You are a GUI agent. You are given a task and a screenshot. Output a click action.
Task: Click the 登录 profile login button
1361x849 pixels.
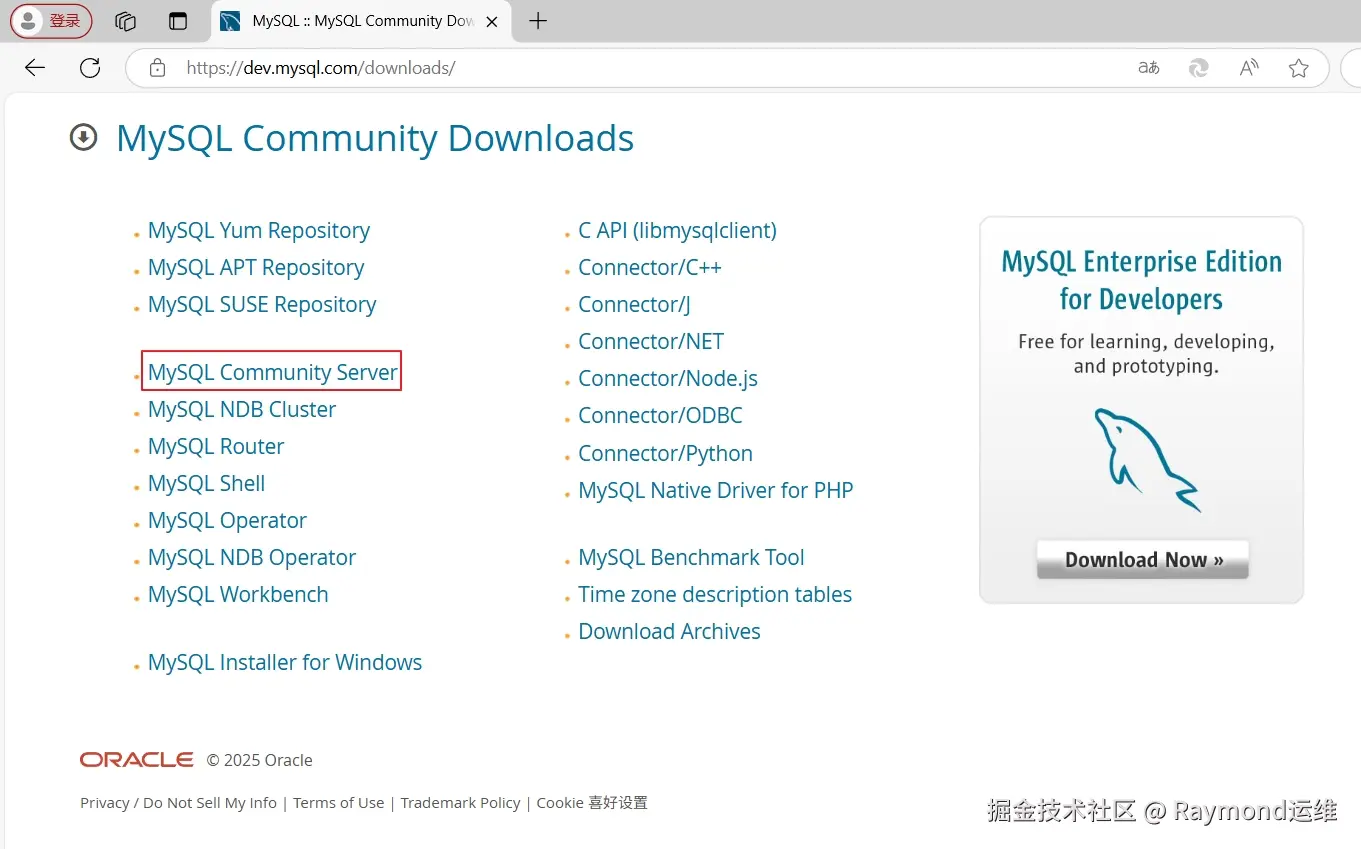51,21
